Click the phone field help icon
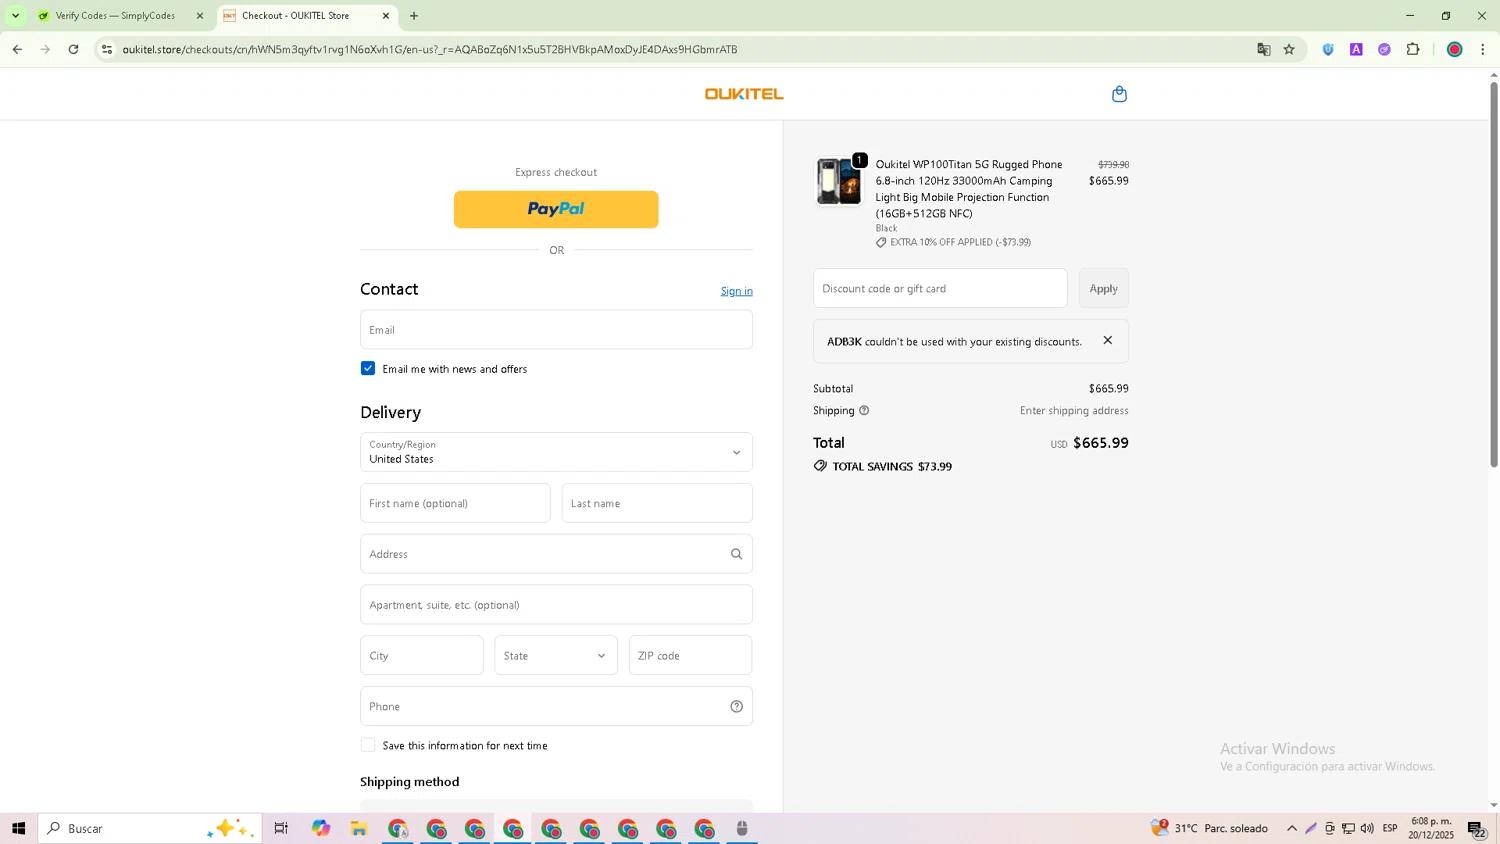The height and width of the screenshot is (844, 1500). [x=736, y=706]
